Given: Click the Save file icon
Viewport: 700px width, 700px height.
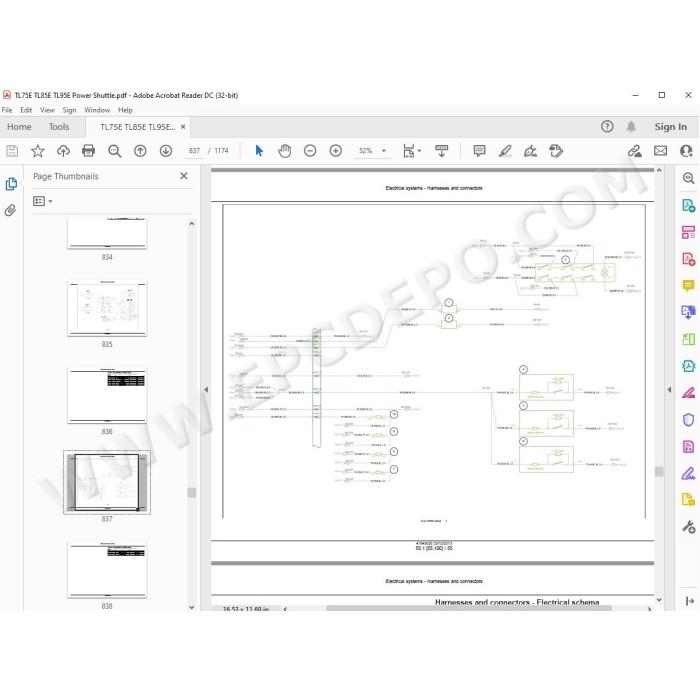Looking at the screenshot, I should [x=12, y=151].
